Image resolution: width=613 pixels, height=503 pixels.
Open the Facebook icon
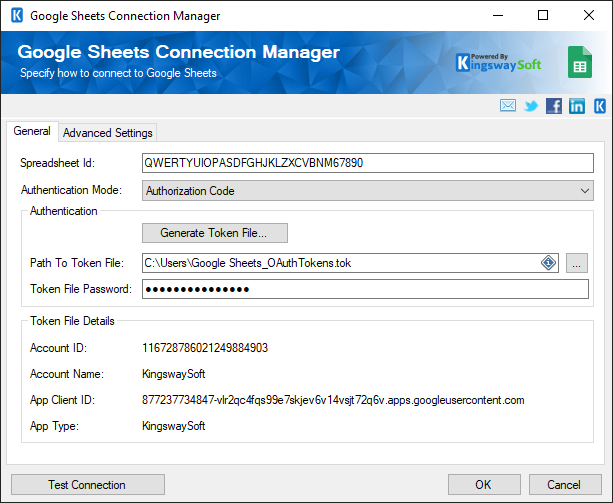click(x=554, y=106)
